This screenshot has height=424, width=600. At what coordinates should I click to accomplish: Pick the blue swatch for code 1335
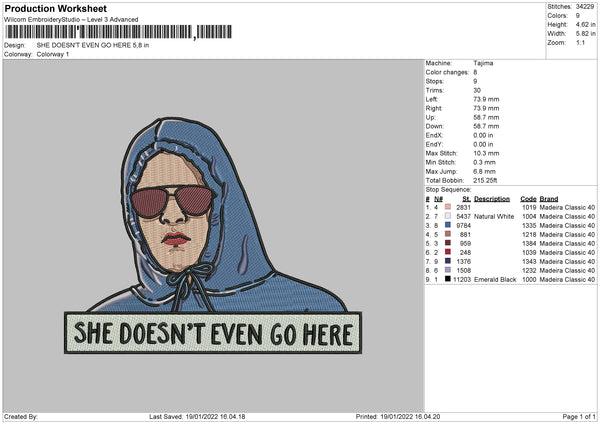pos(447,225)
